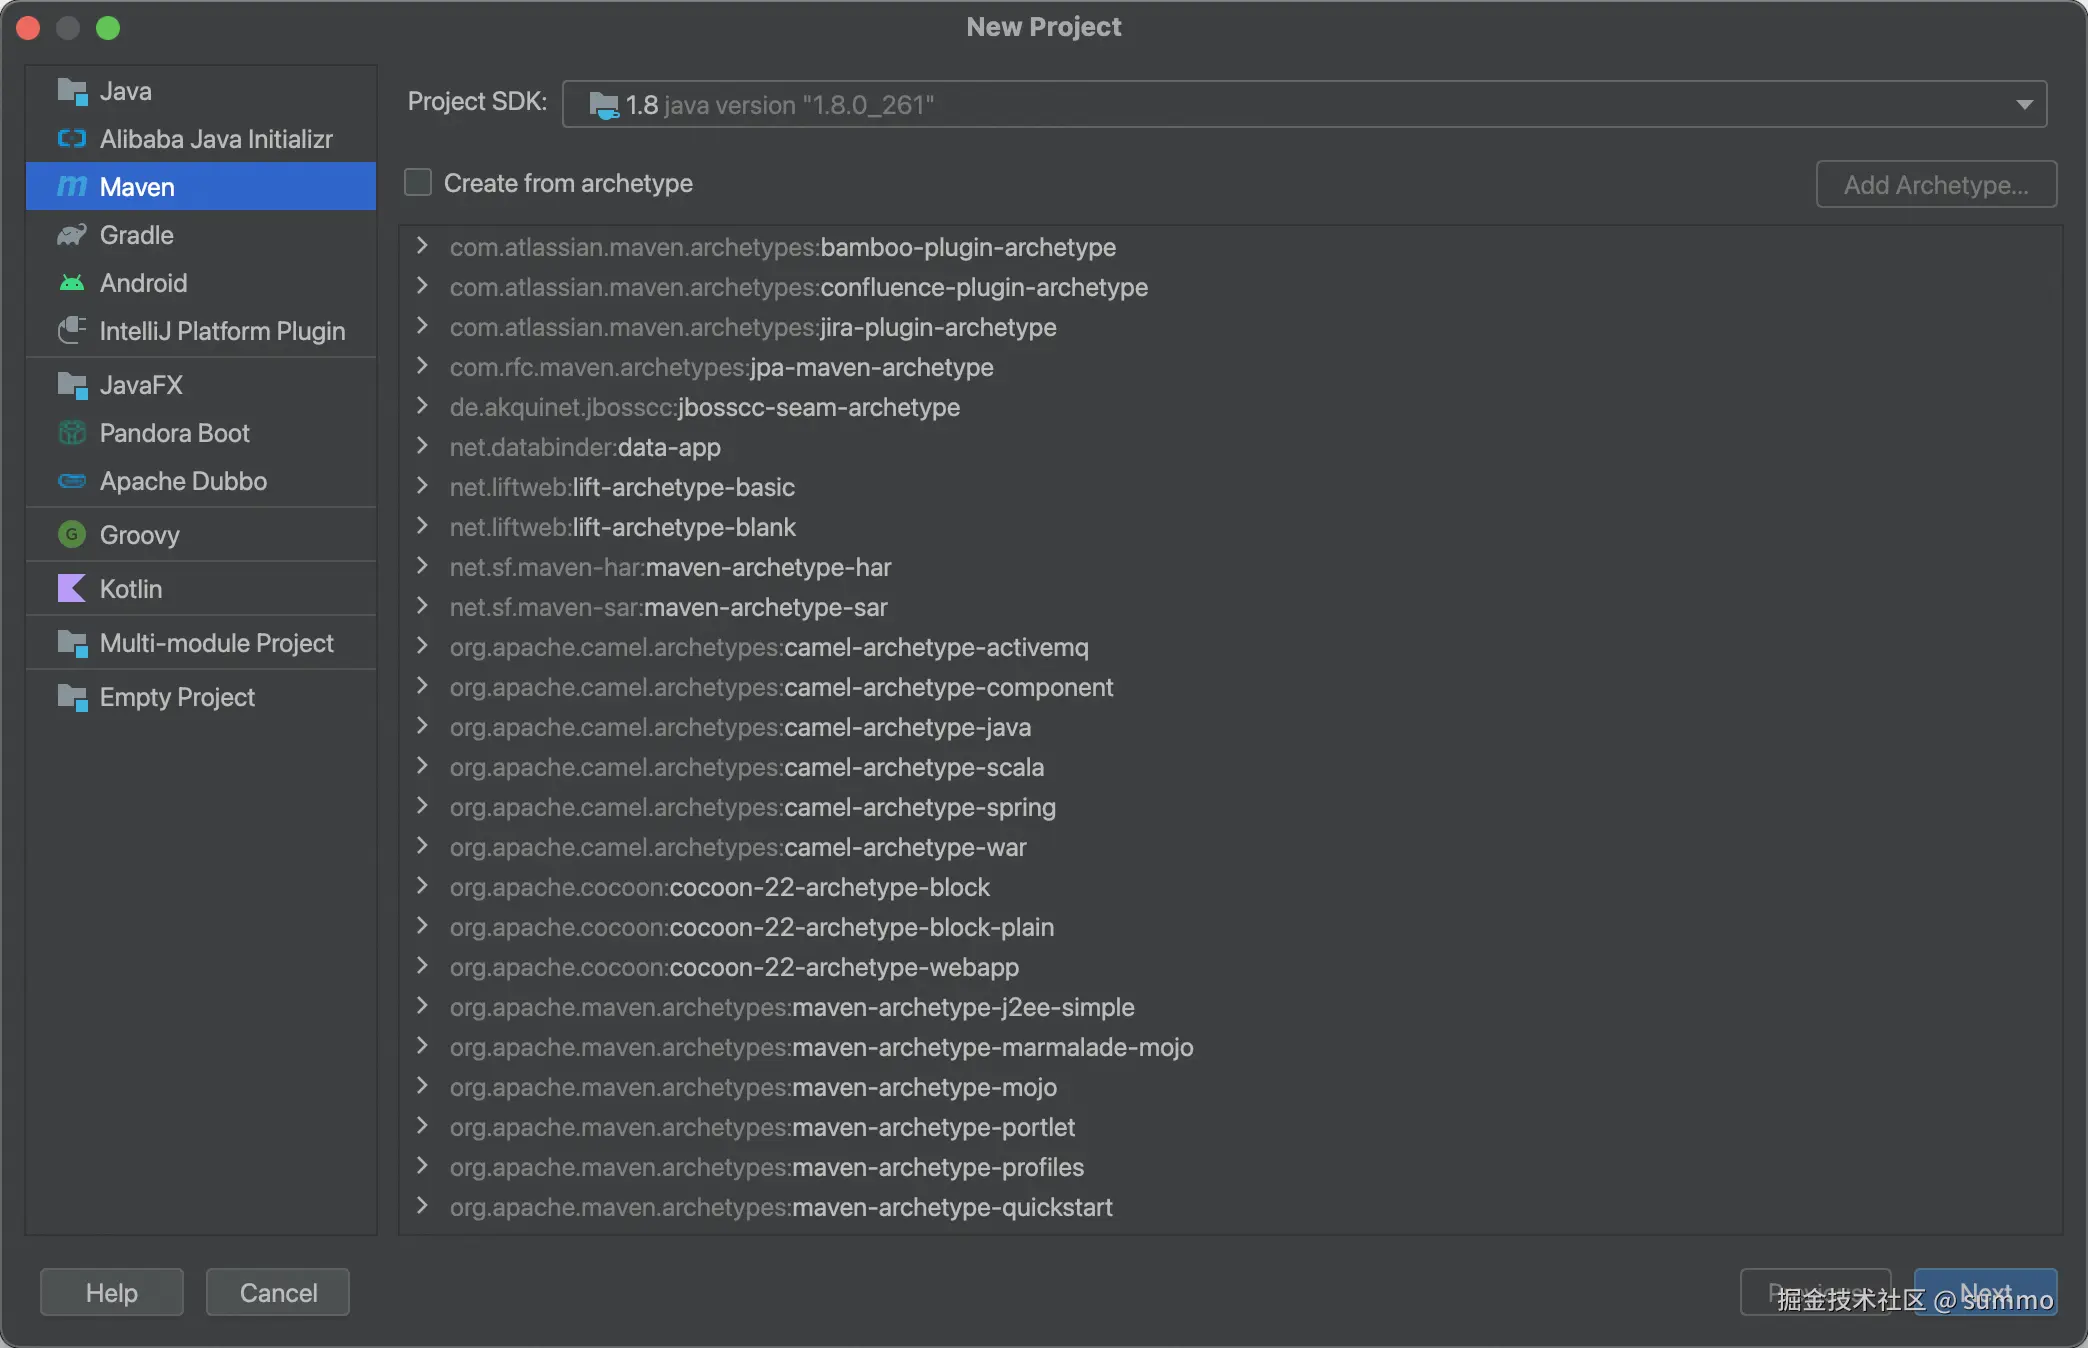Image resolution: width=2088 pixels, height=1348 pixels.
Task: Select the Apache Dubbo icon
Action: coord(71,481)
